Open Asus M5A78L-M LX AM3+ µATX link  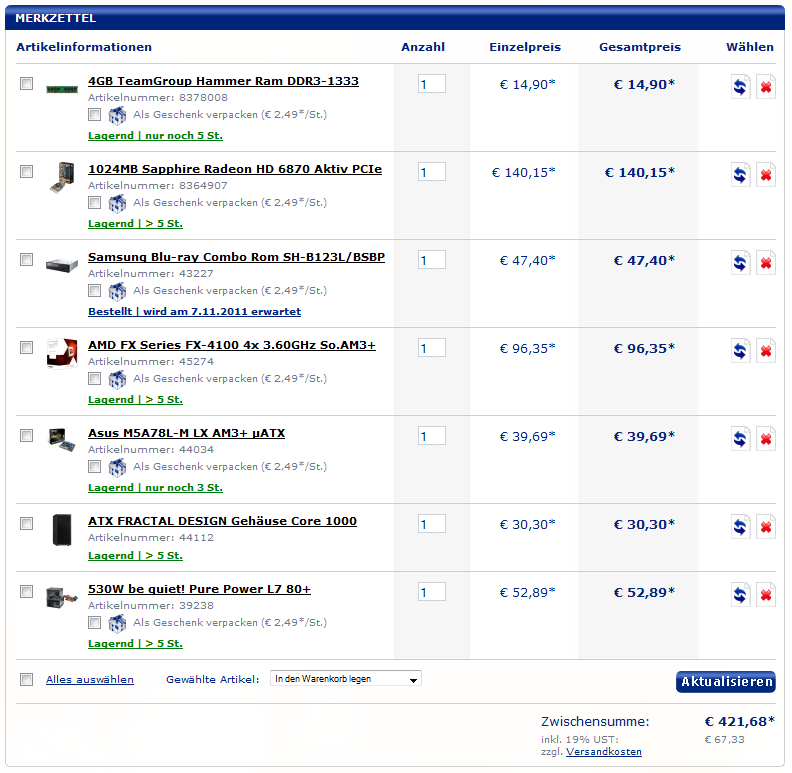point(186,433)
